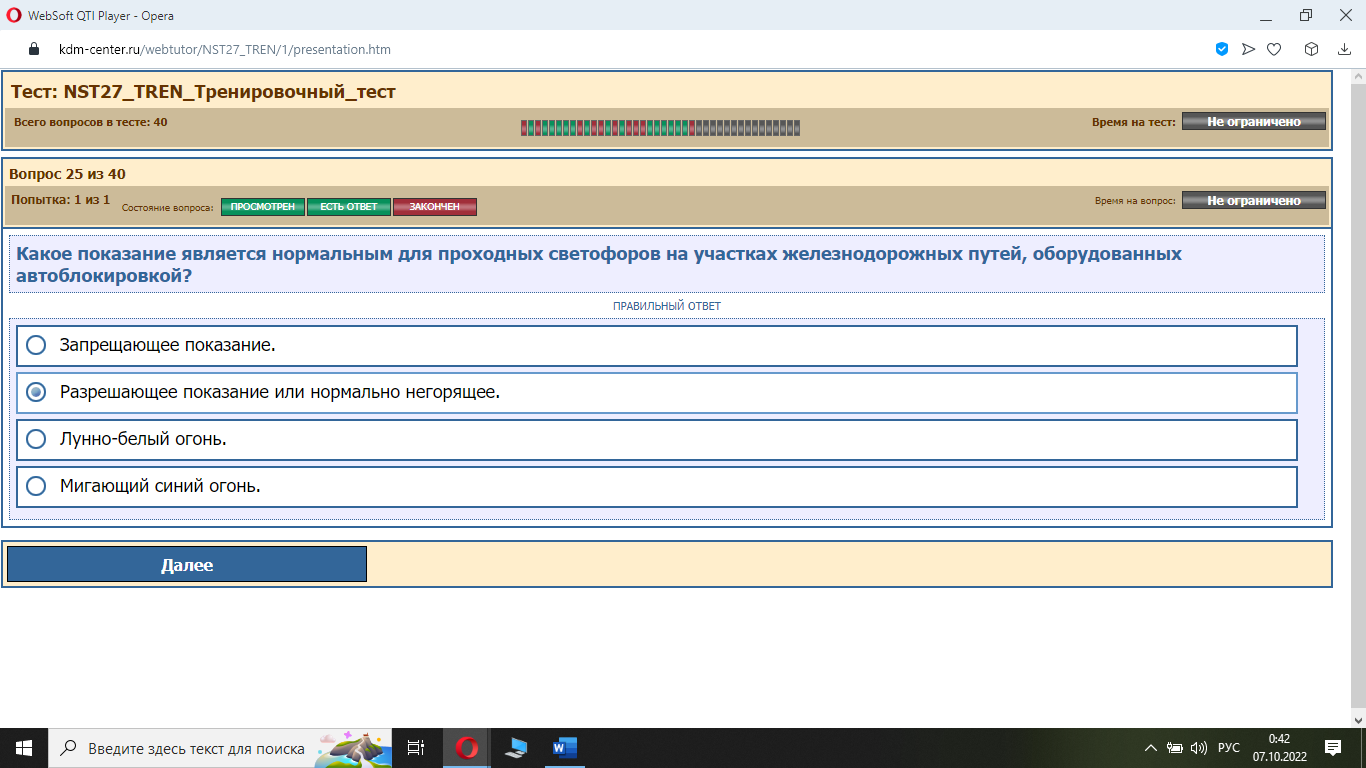Click the question time 'Не ограничено' indicator
This screenshot has height=768, width=1366.
coord(1254,200)
